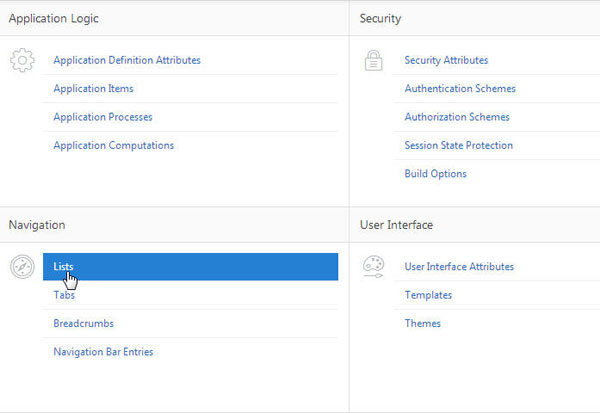Open Application Computations
This screenshot has height=413, width=600.
click(114, 145)
